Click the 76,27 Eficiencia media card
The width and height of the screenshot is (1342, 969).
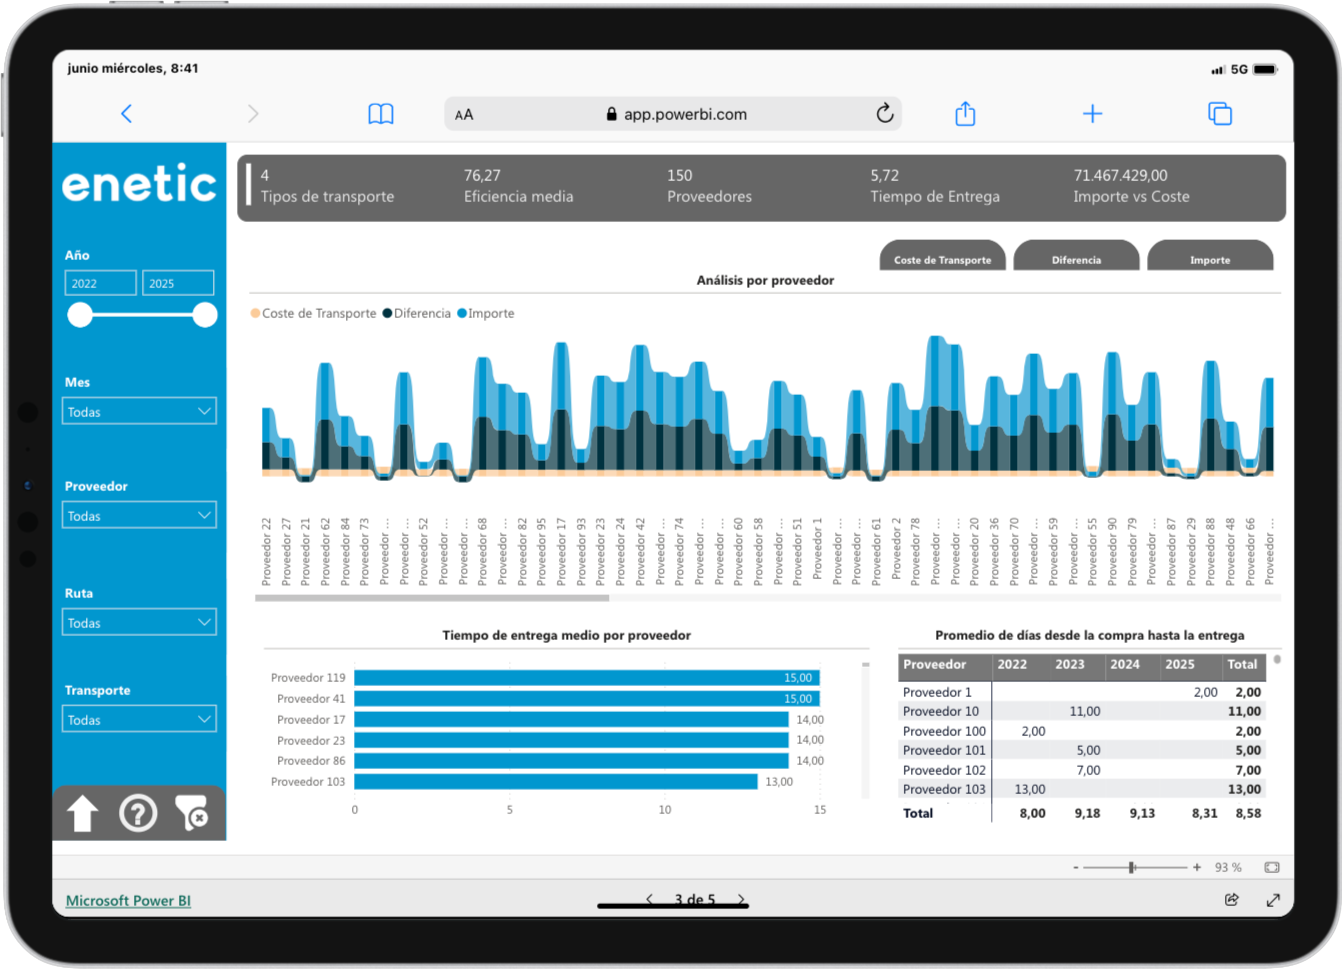tap(518, 186)
